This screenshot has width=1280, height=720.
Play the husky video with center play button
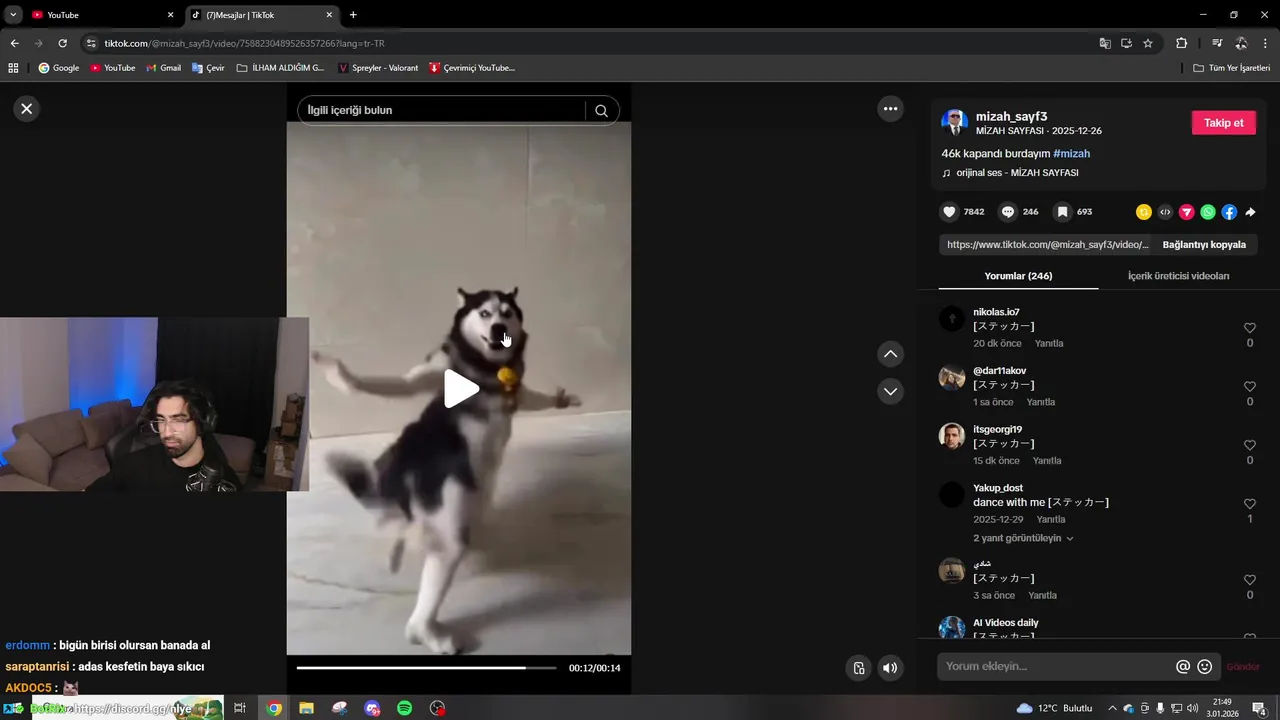point(461,389)
